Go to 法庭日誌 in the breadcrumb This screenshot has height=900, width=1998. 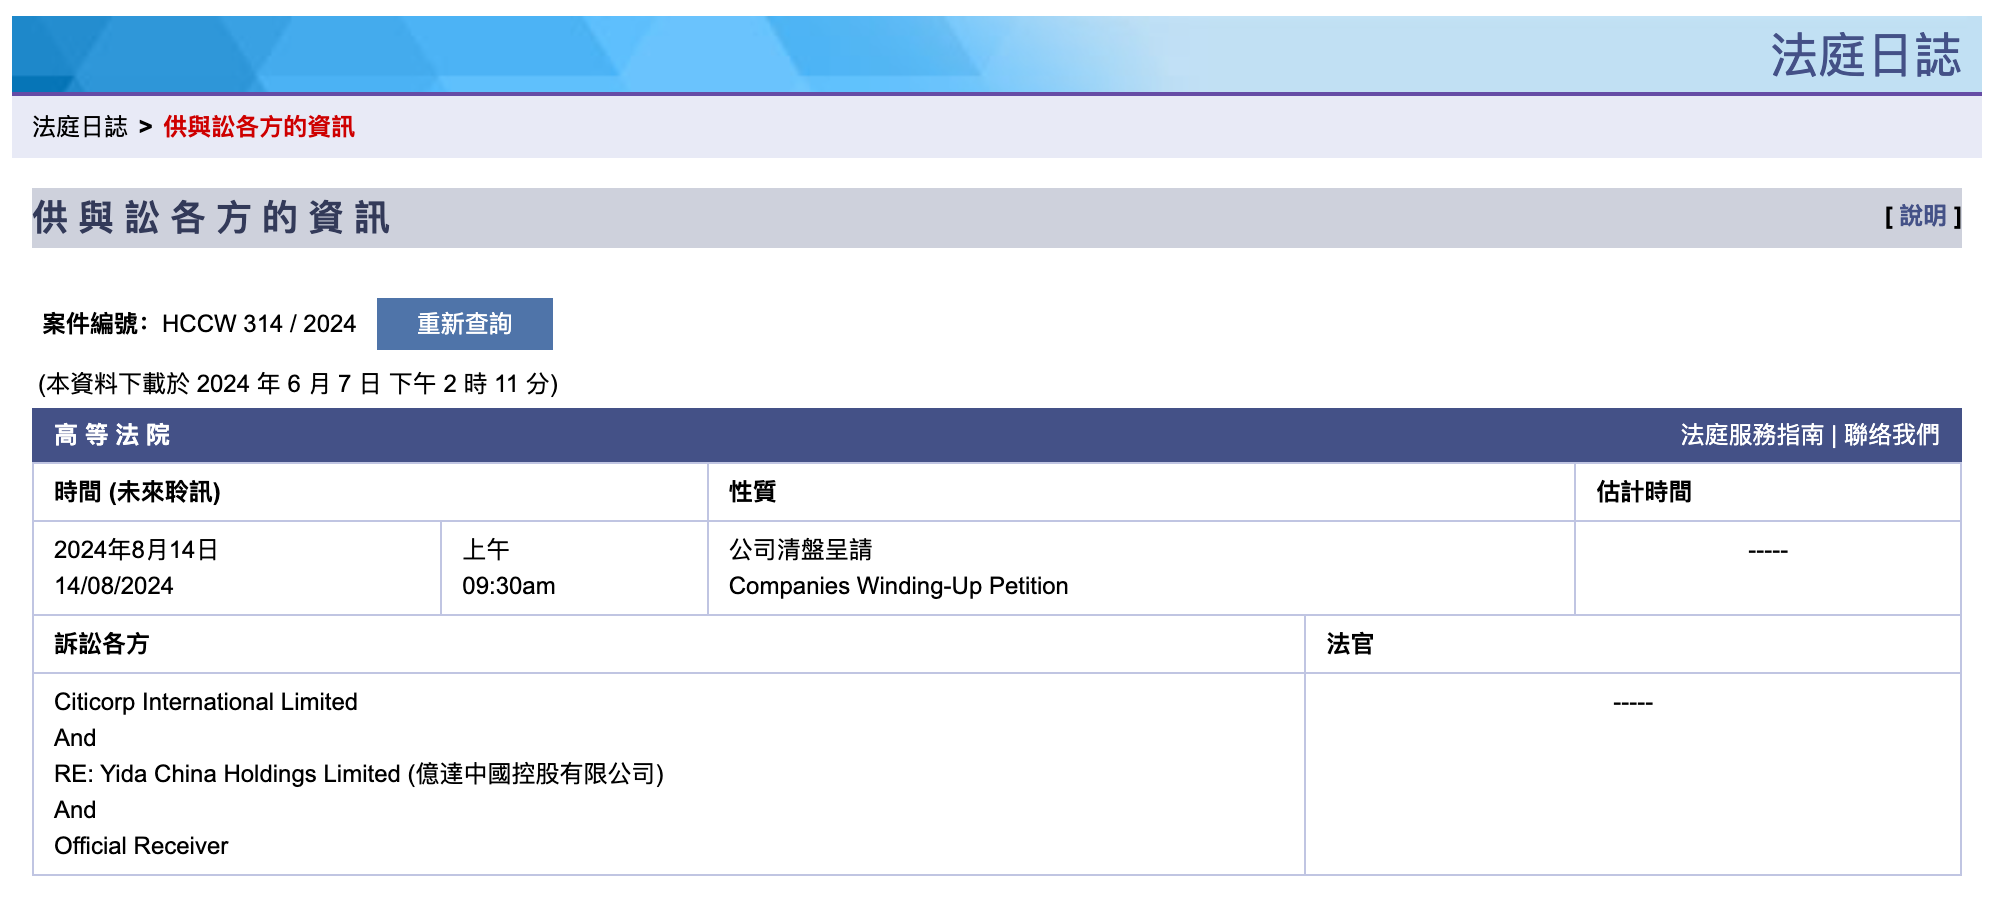80,127
